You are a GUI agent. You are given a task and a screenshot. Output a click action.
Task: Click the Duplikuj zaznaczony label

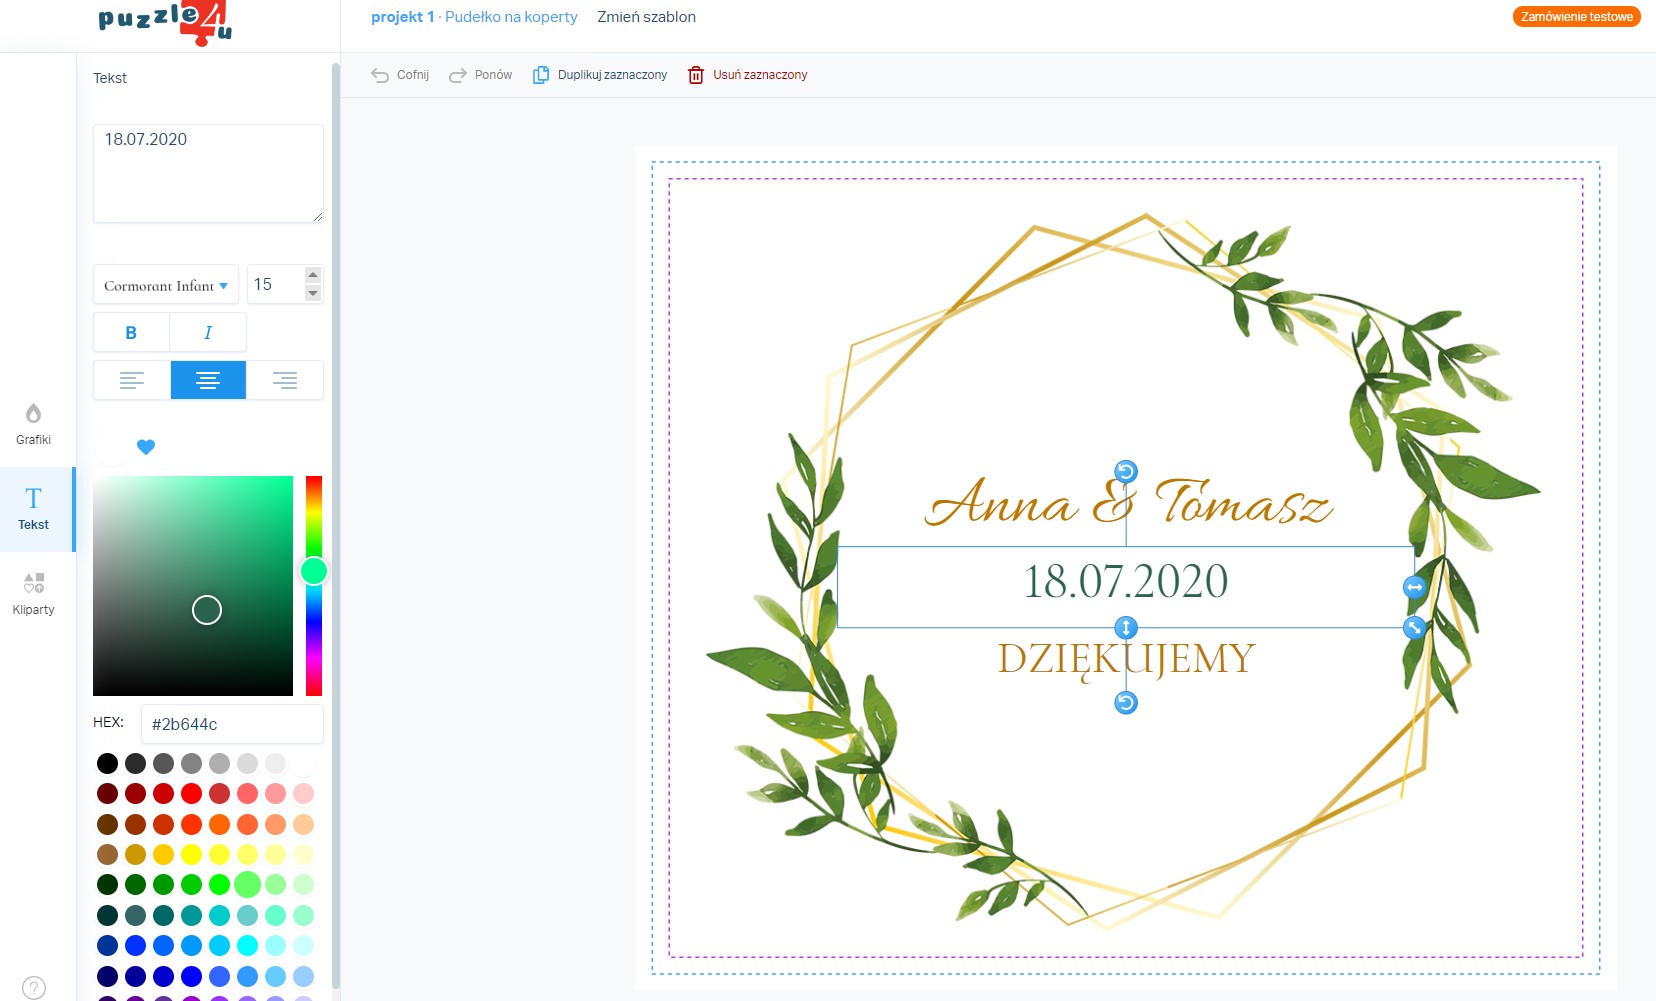point(612,75)
